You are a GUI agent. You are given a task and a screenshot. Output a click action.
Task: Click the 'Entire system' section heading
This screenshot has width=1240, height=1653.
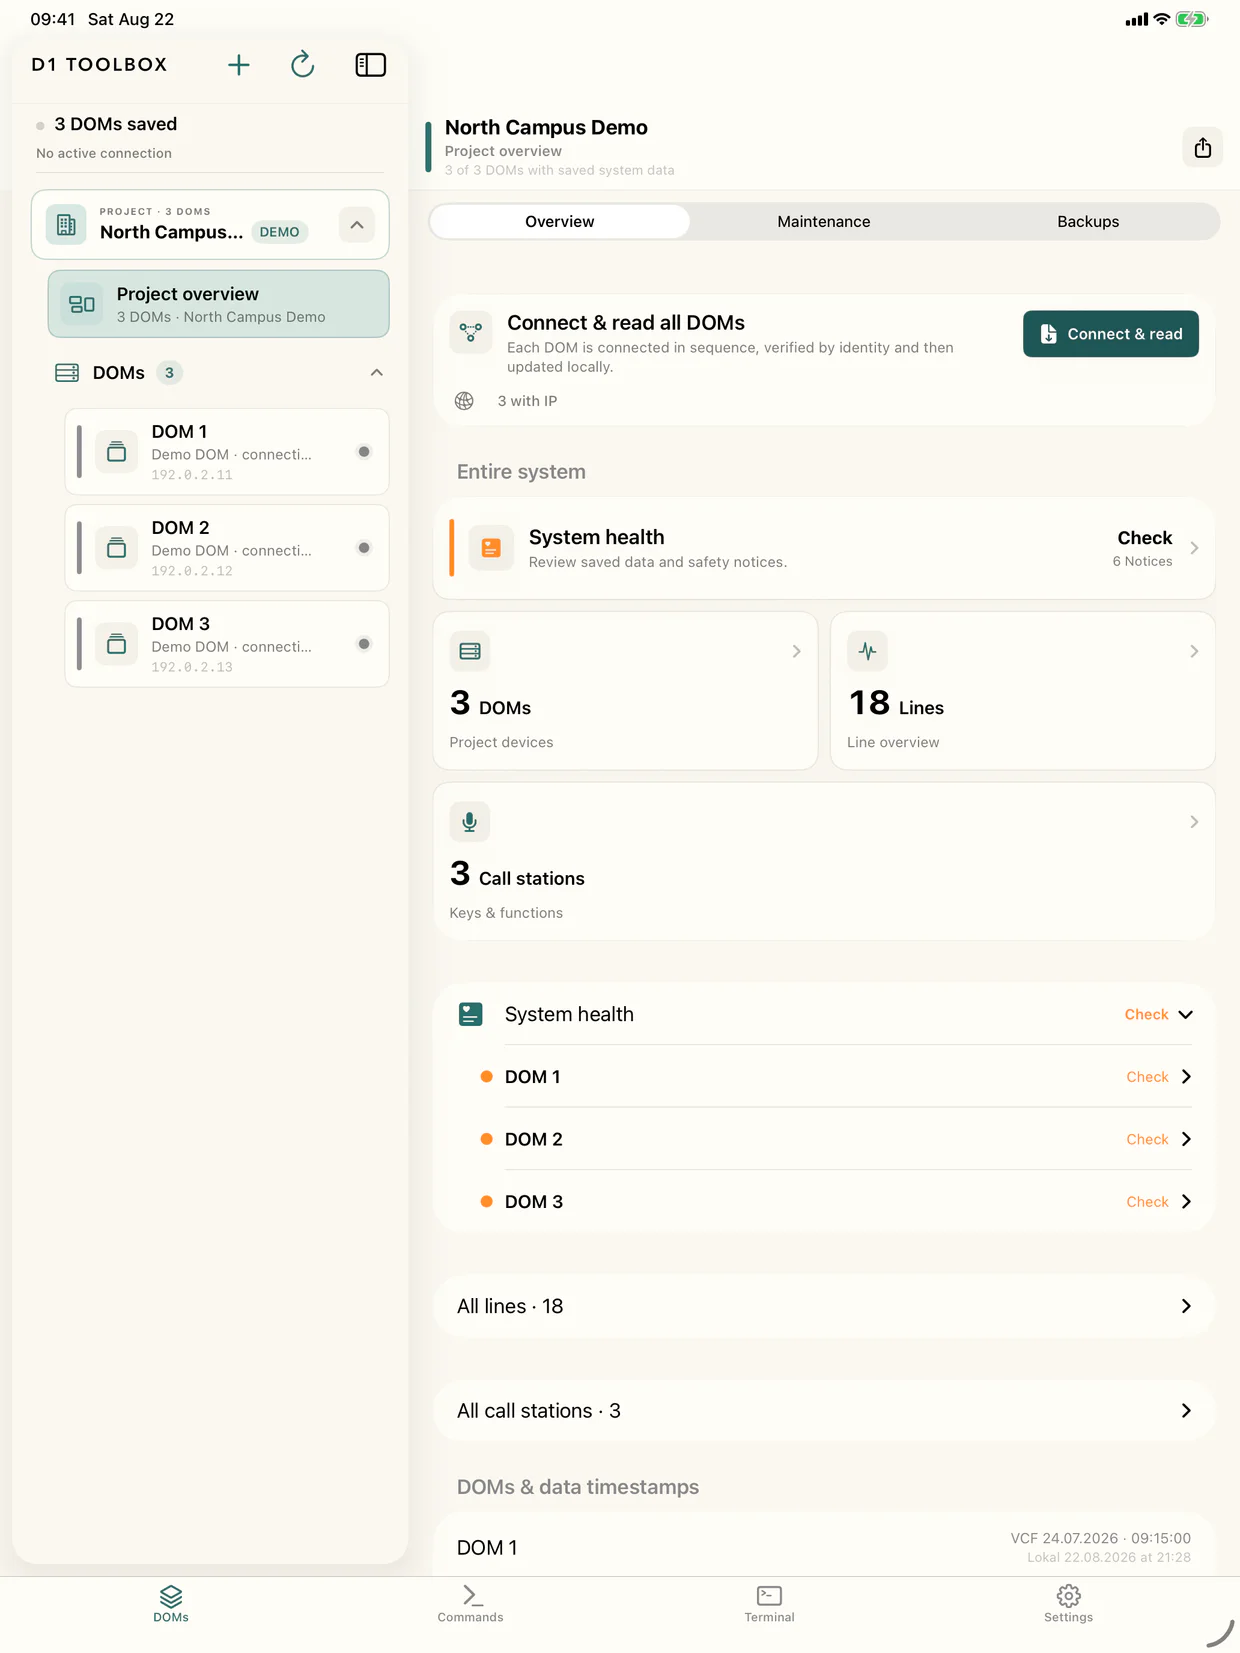pyautogui.click(x=521, y=472)
